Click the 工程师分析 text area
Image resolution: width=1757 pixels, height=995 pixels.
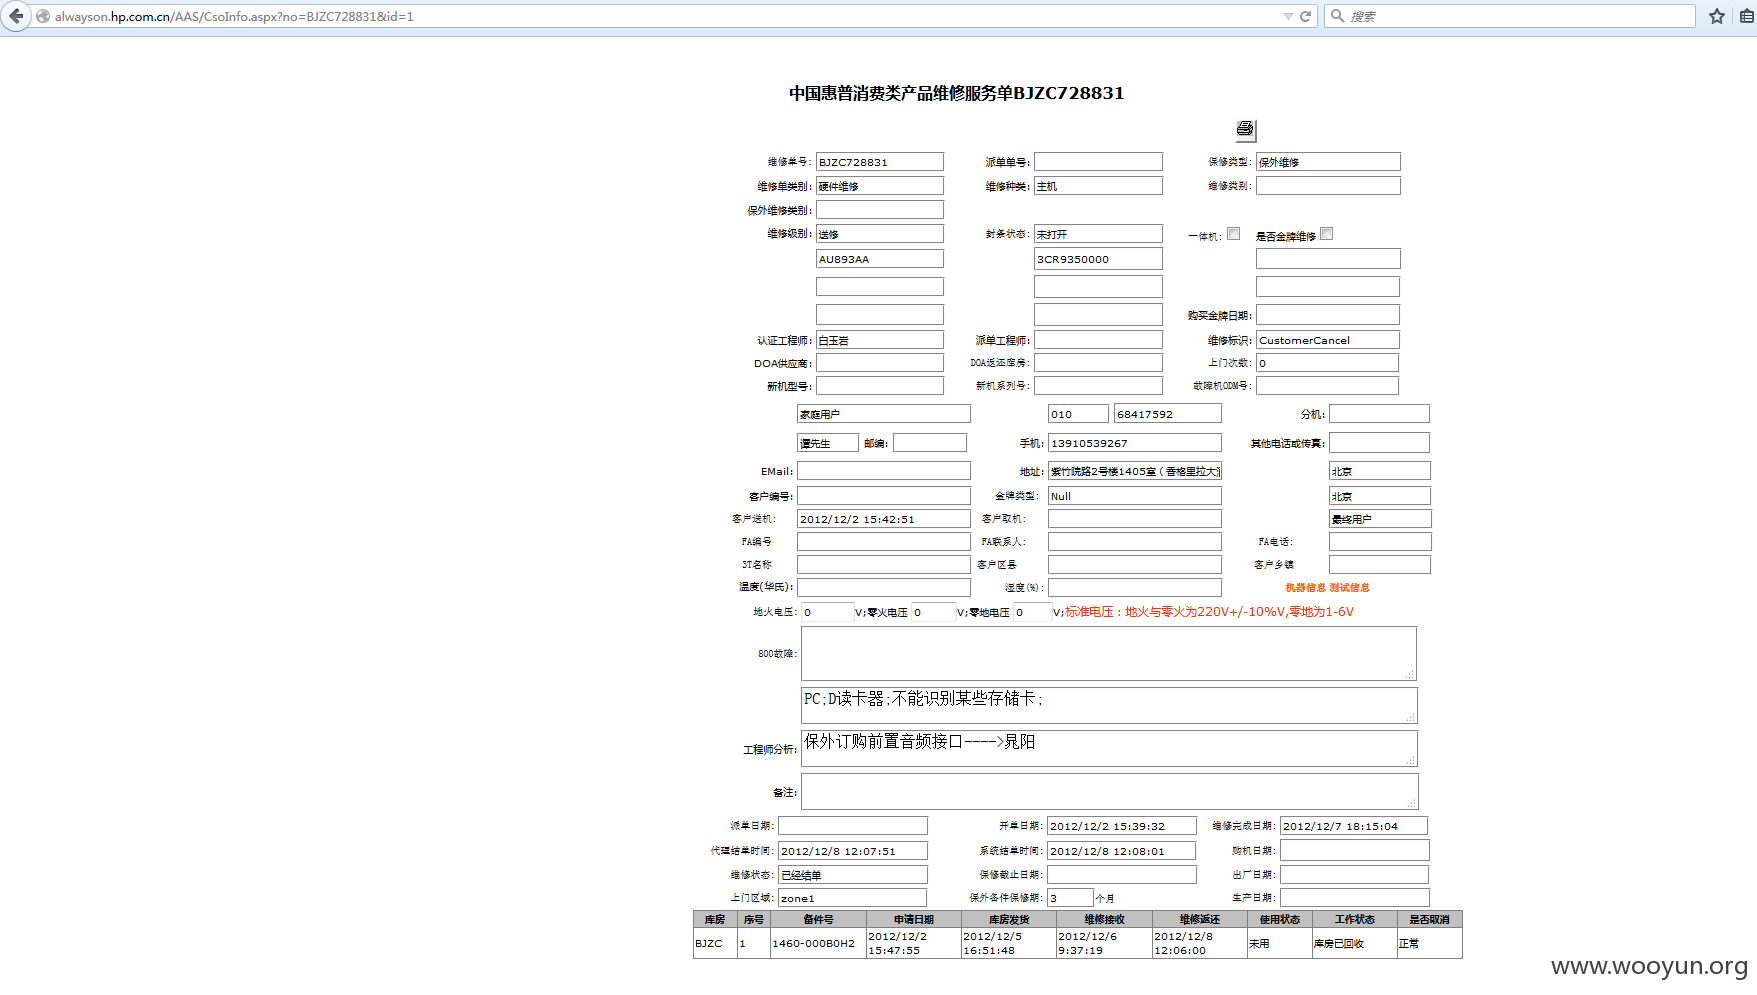click(x=1109, y=748)
